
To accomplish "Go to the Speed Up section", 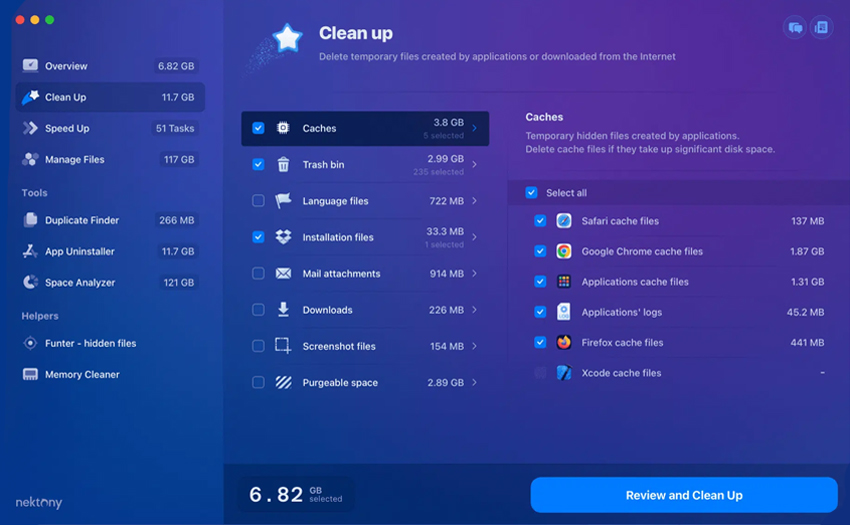I will pos(67,128).
